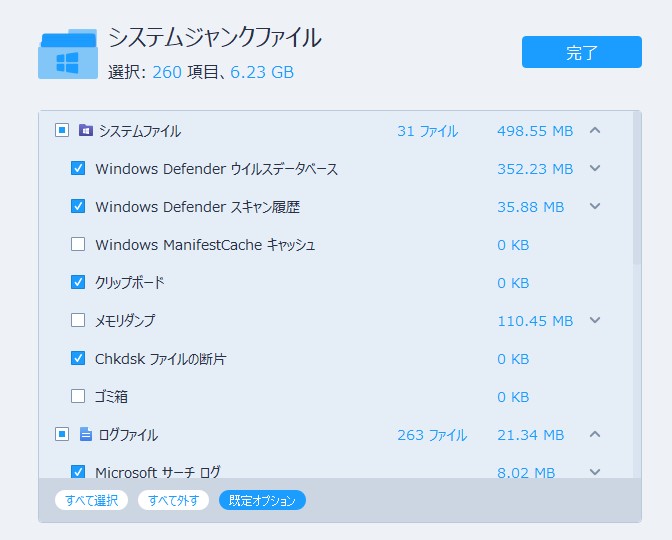
Task: Uncheck Chkdsk ファイルの断片 checkbox
Action: tap(78, 358)
